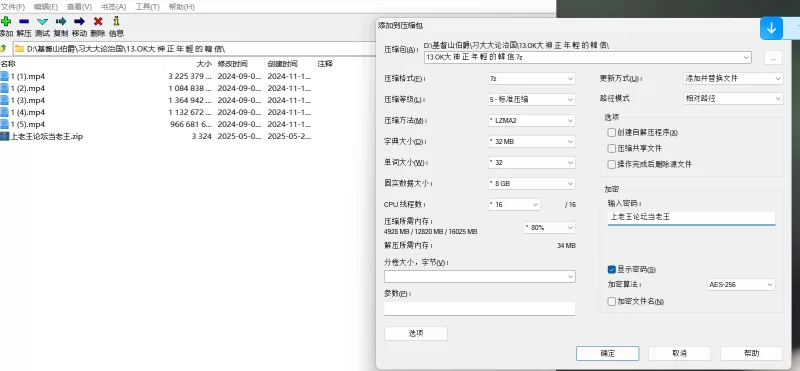Click file icon of 1 (3).mp4
Screen dimensions: 800x371
(4, 100)
